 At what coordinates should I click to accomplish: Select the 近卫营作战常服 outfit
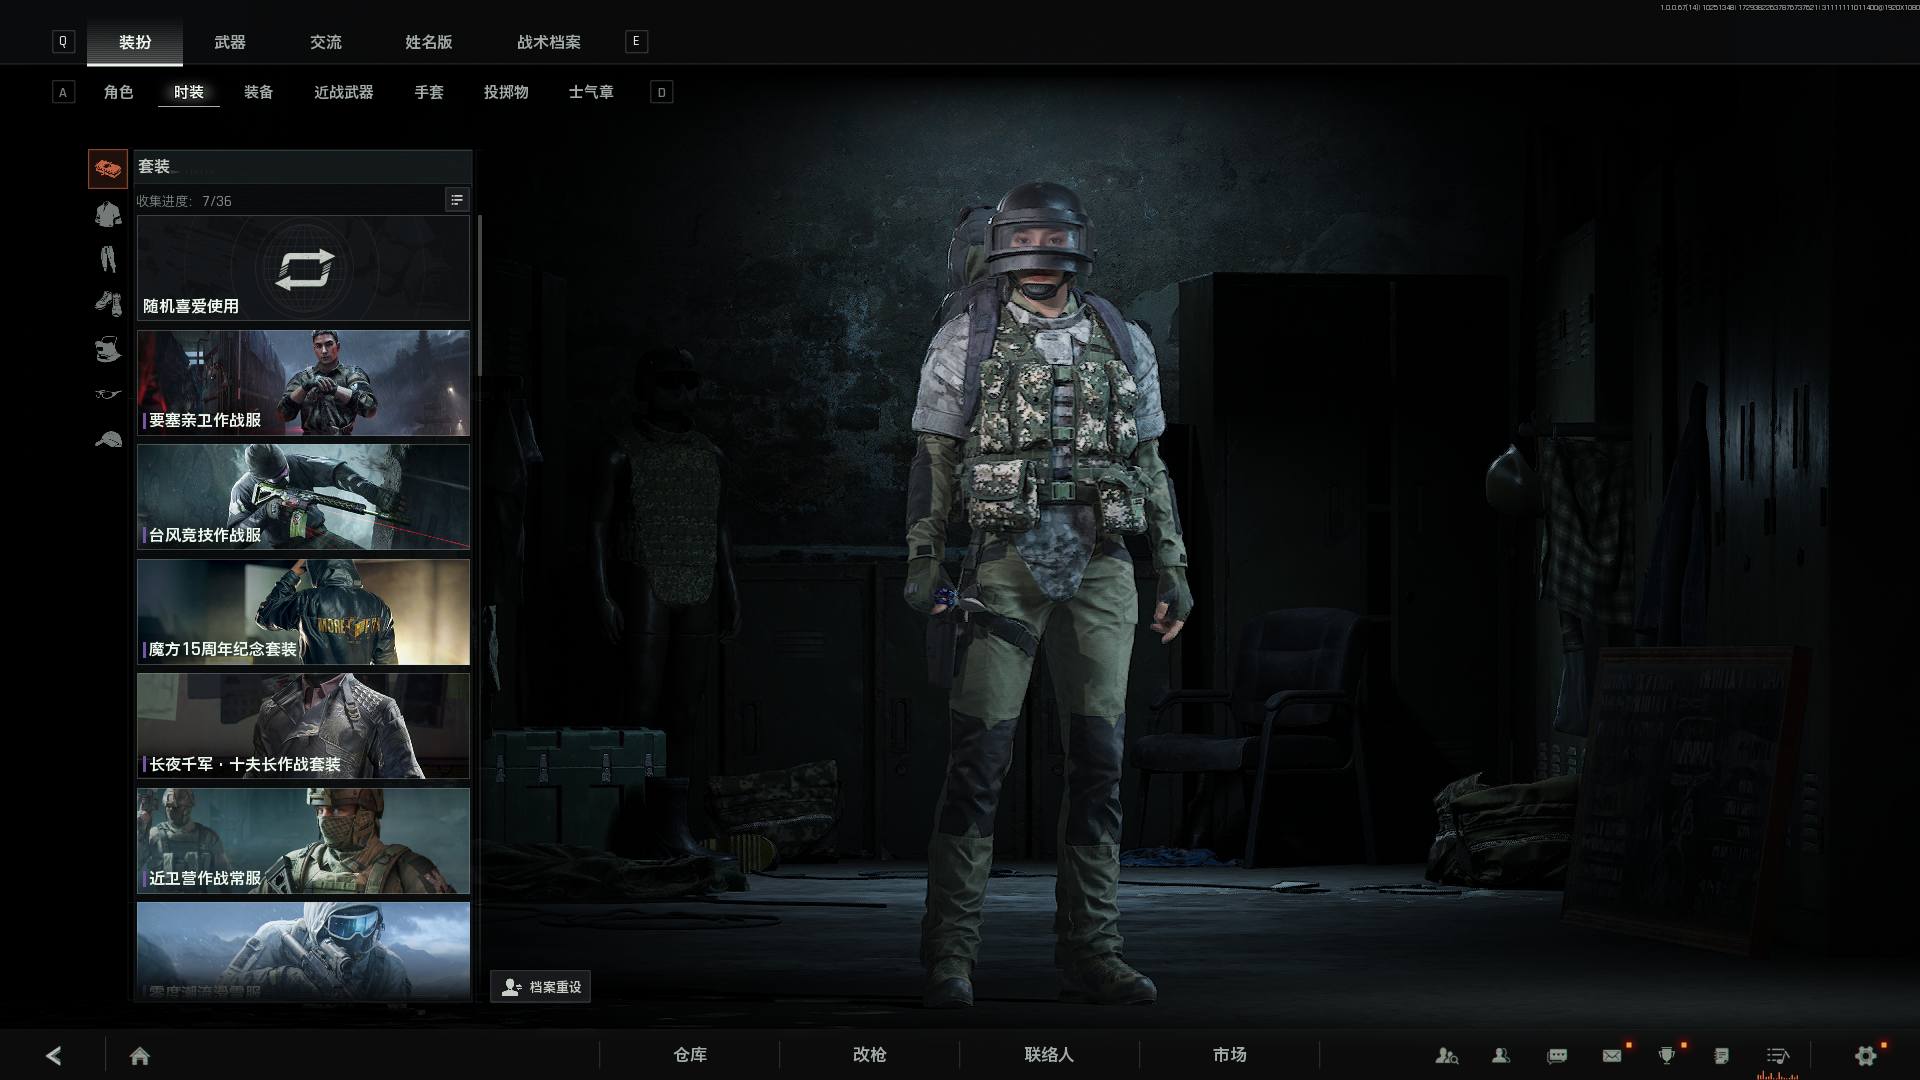pyautogui.click(x=303, y=841)
